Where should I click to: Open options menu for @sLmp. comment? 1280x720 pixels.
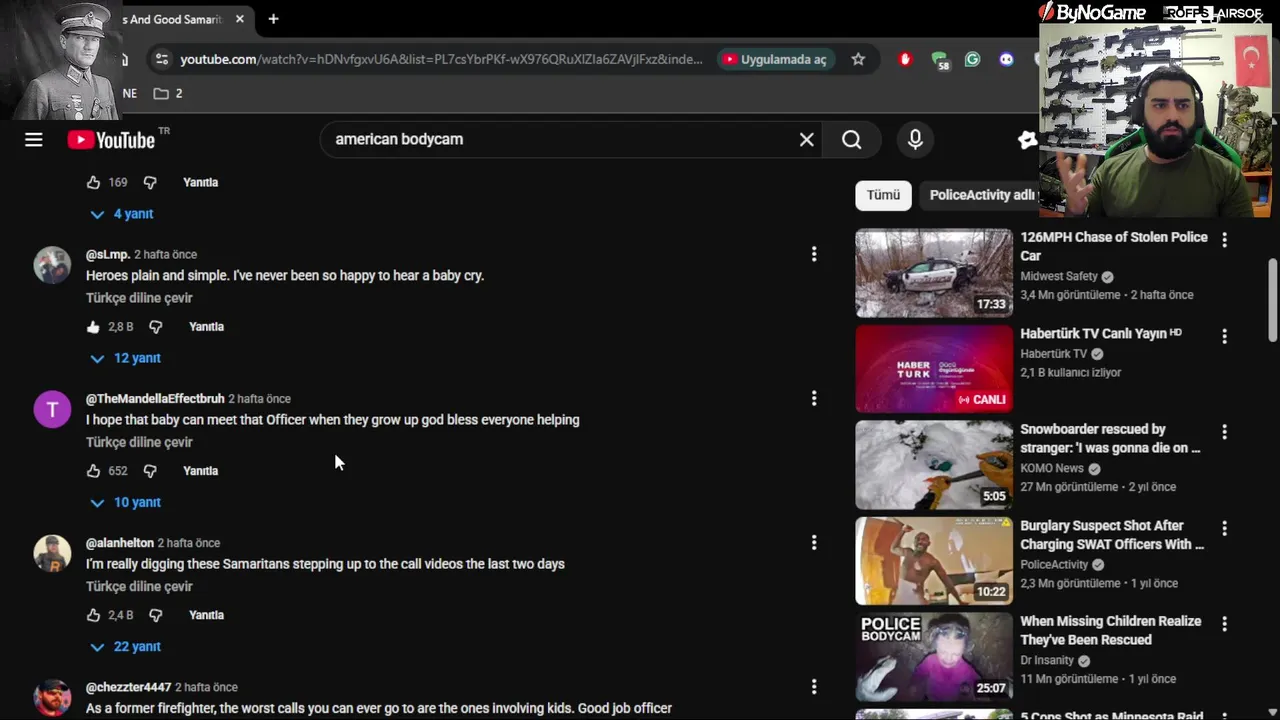[814, 255]
